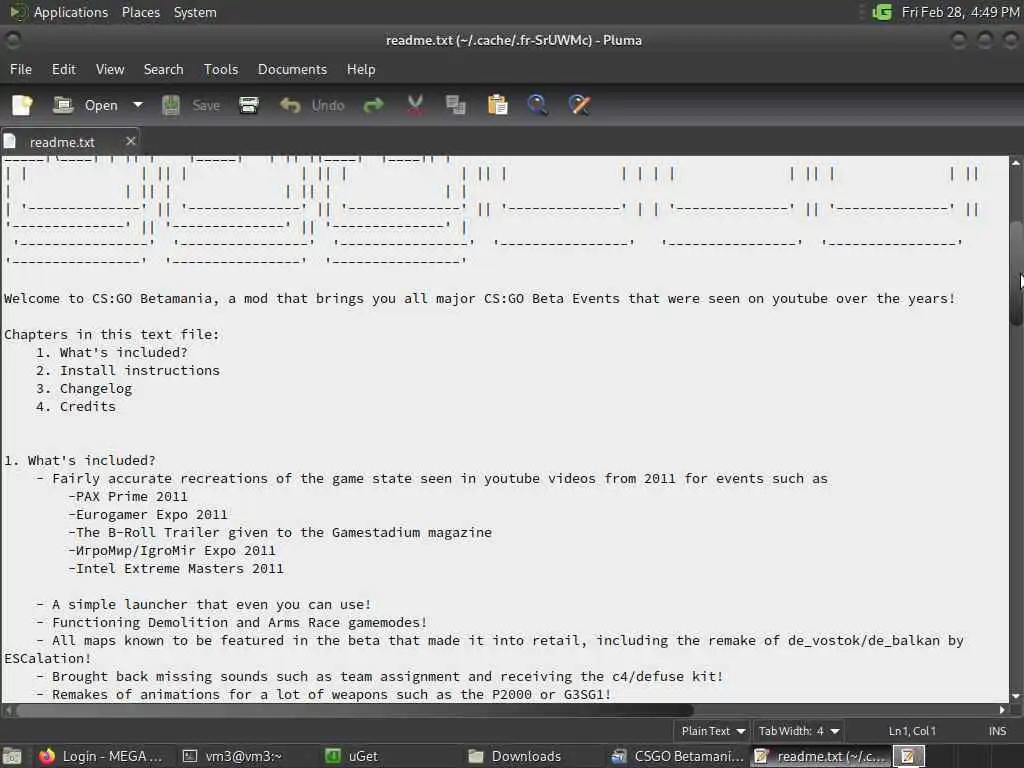The image size is (1024, 768).
Task: Create a new document with the toolbar icon
Action: pos(22,105)
